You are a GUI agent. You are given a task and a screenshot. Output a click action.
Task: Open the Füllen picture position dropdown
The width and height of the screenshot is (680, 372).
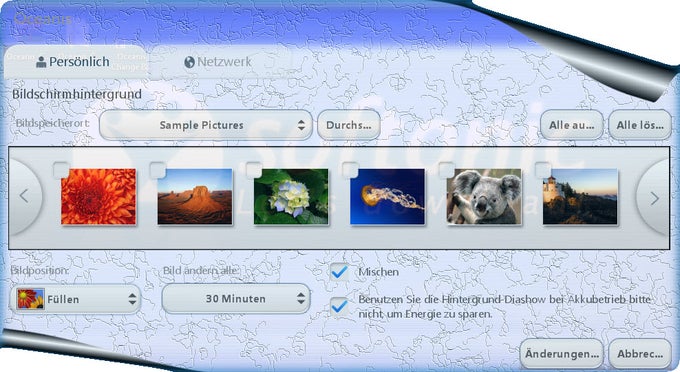tap(75, 299)
